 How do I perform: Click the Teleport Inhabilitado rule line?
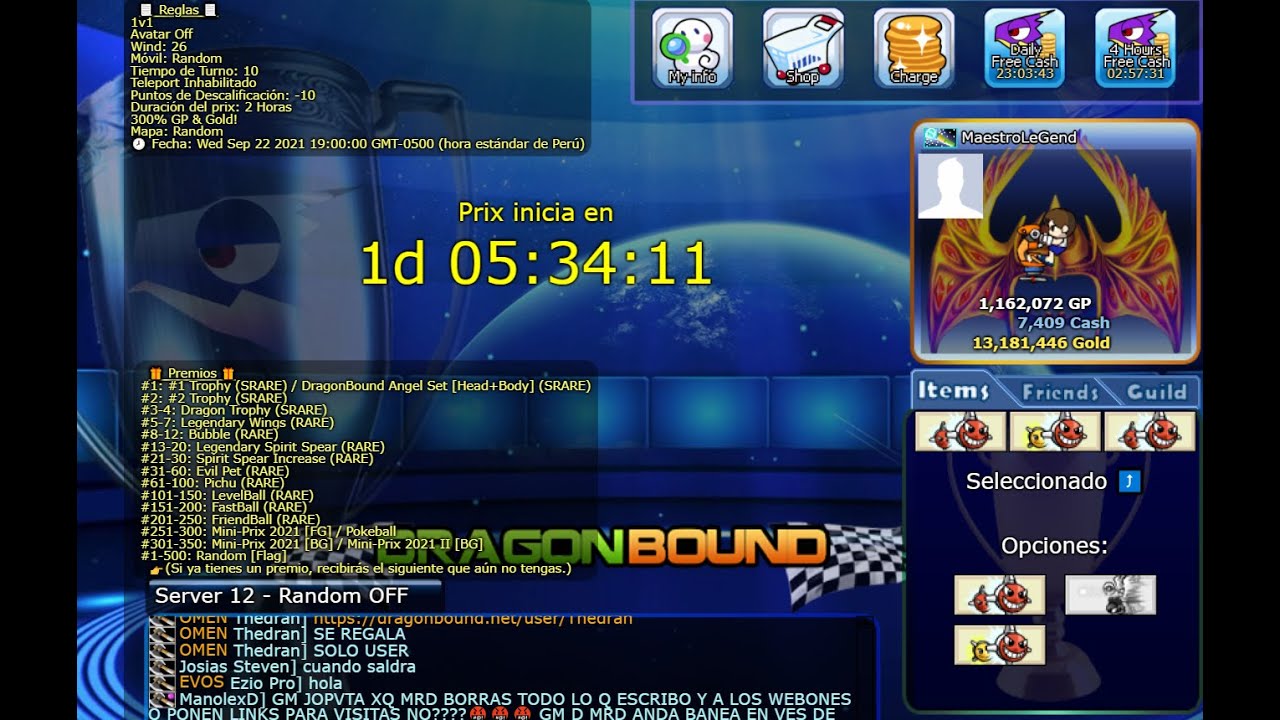(194, 82)
